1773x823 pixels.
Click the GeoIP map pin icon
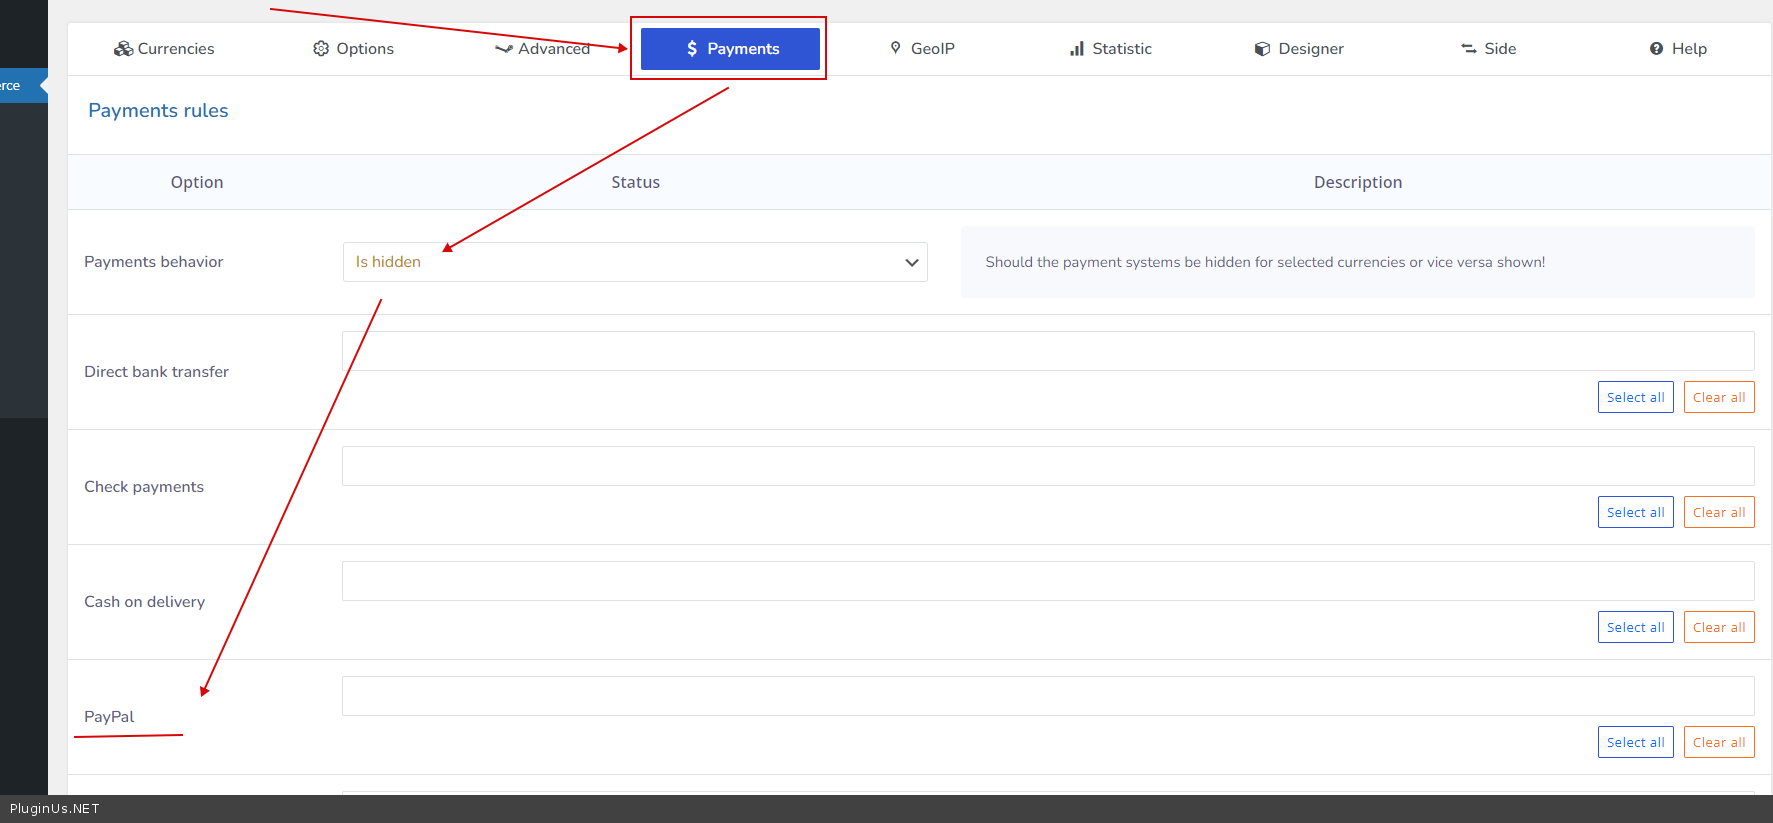point(896,48)
